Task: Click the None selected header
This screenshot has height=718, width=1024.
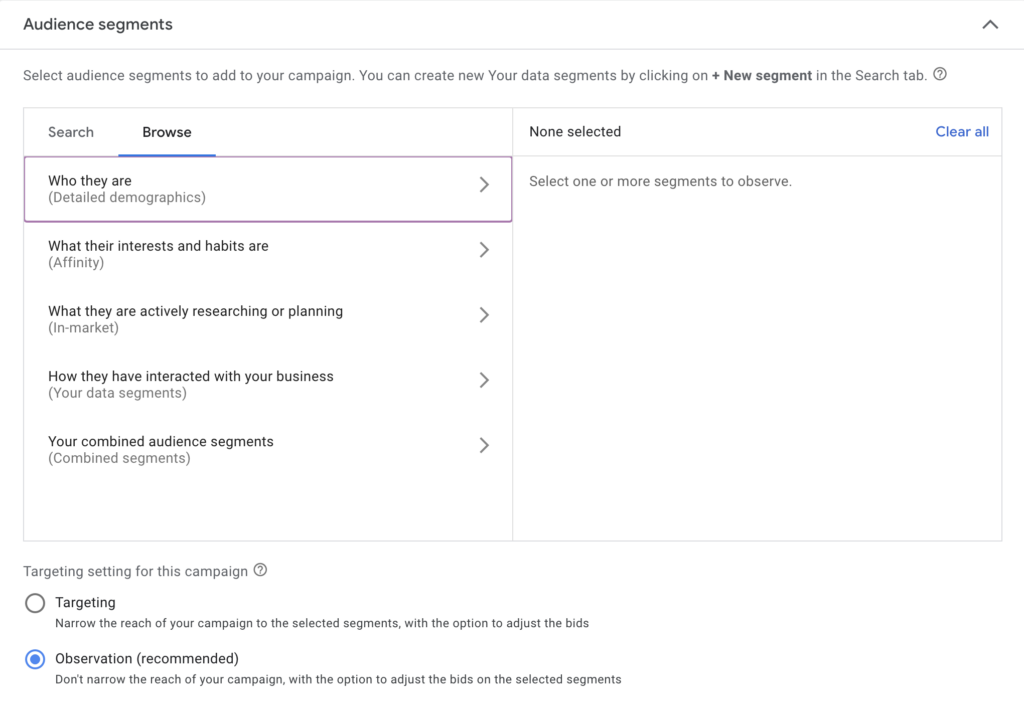Action: 575,131
